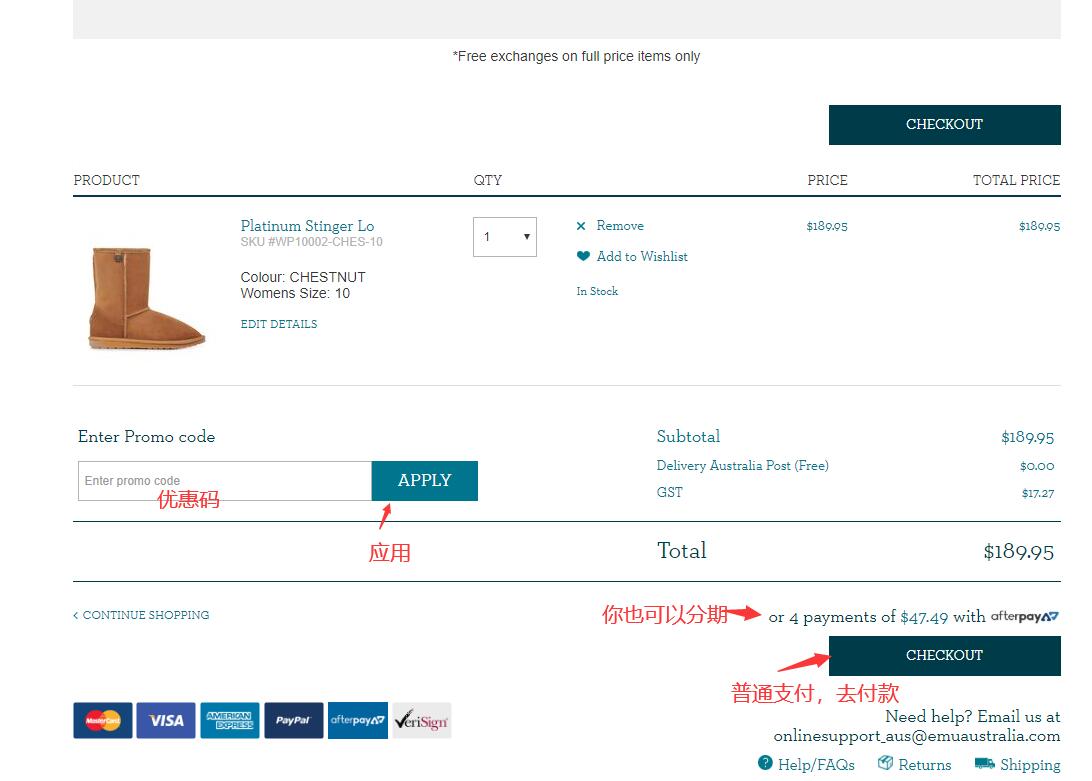Click the top CHECKOUT button
The height and width of the screenshot is (781, 1092).
click(944, 125)
